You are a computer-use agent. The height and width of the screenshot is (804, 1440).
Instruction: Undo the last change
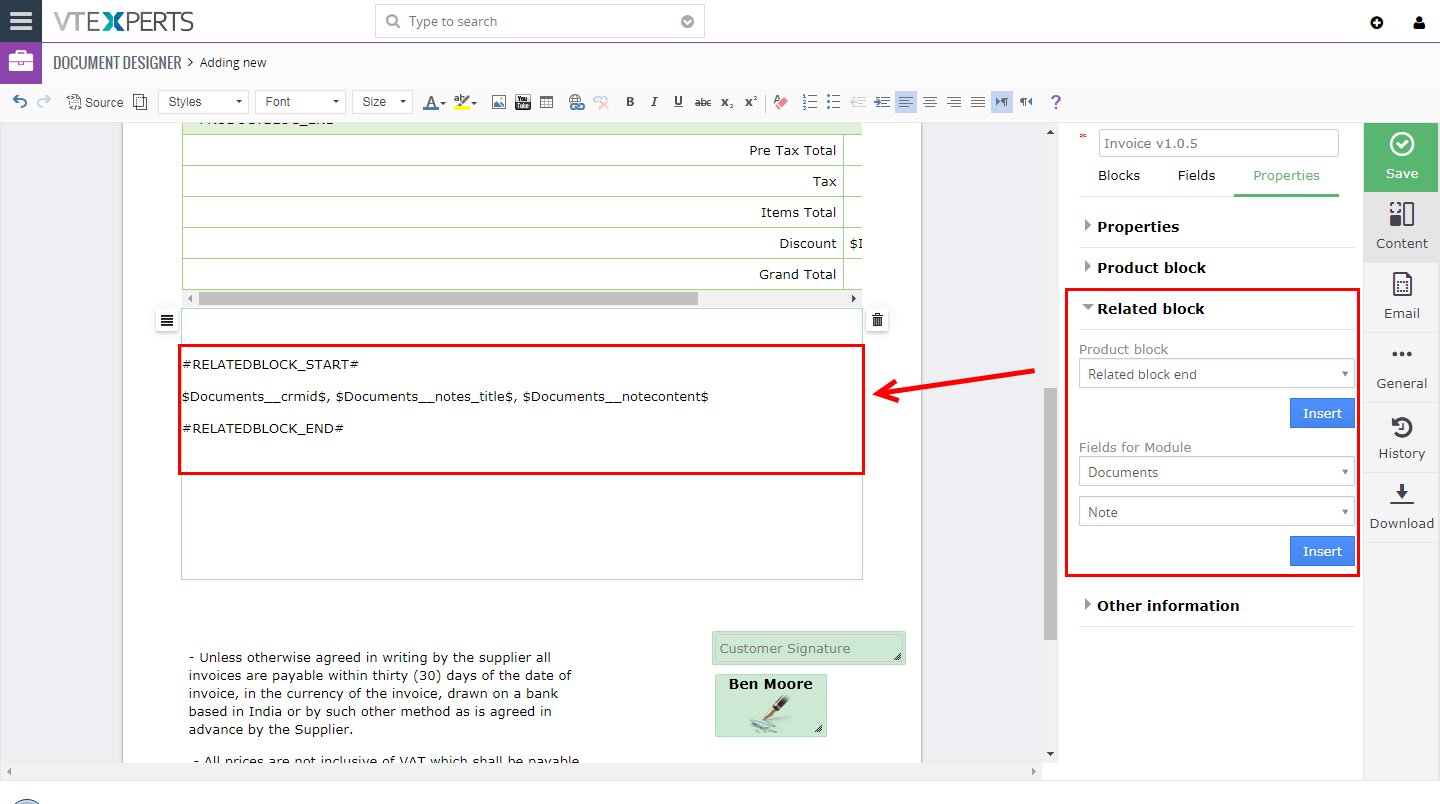19,101
